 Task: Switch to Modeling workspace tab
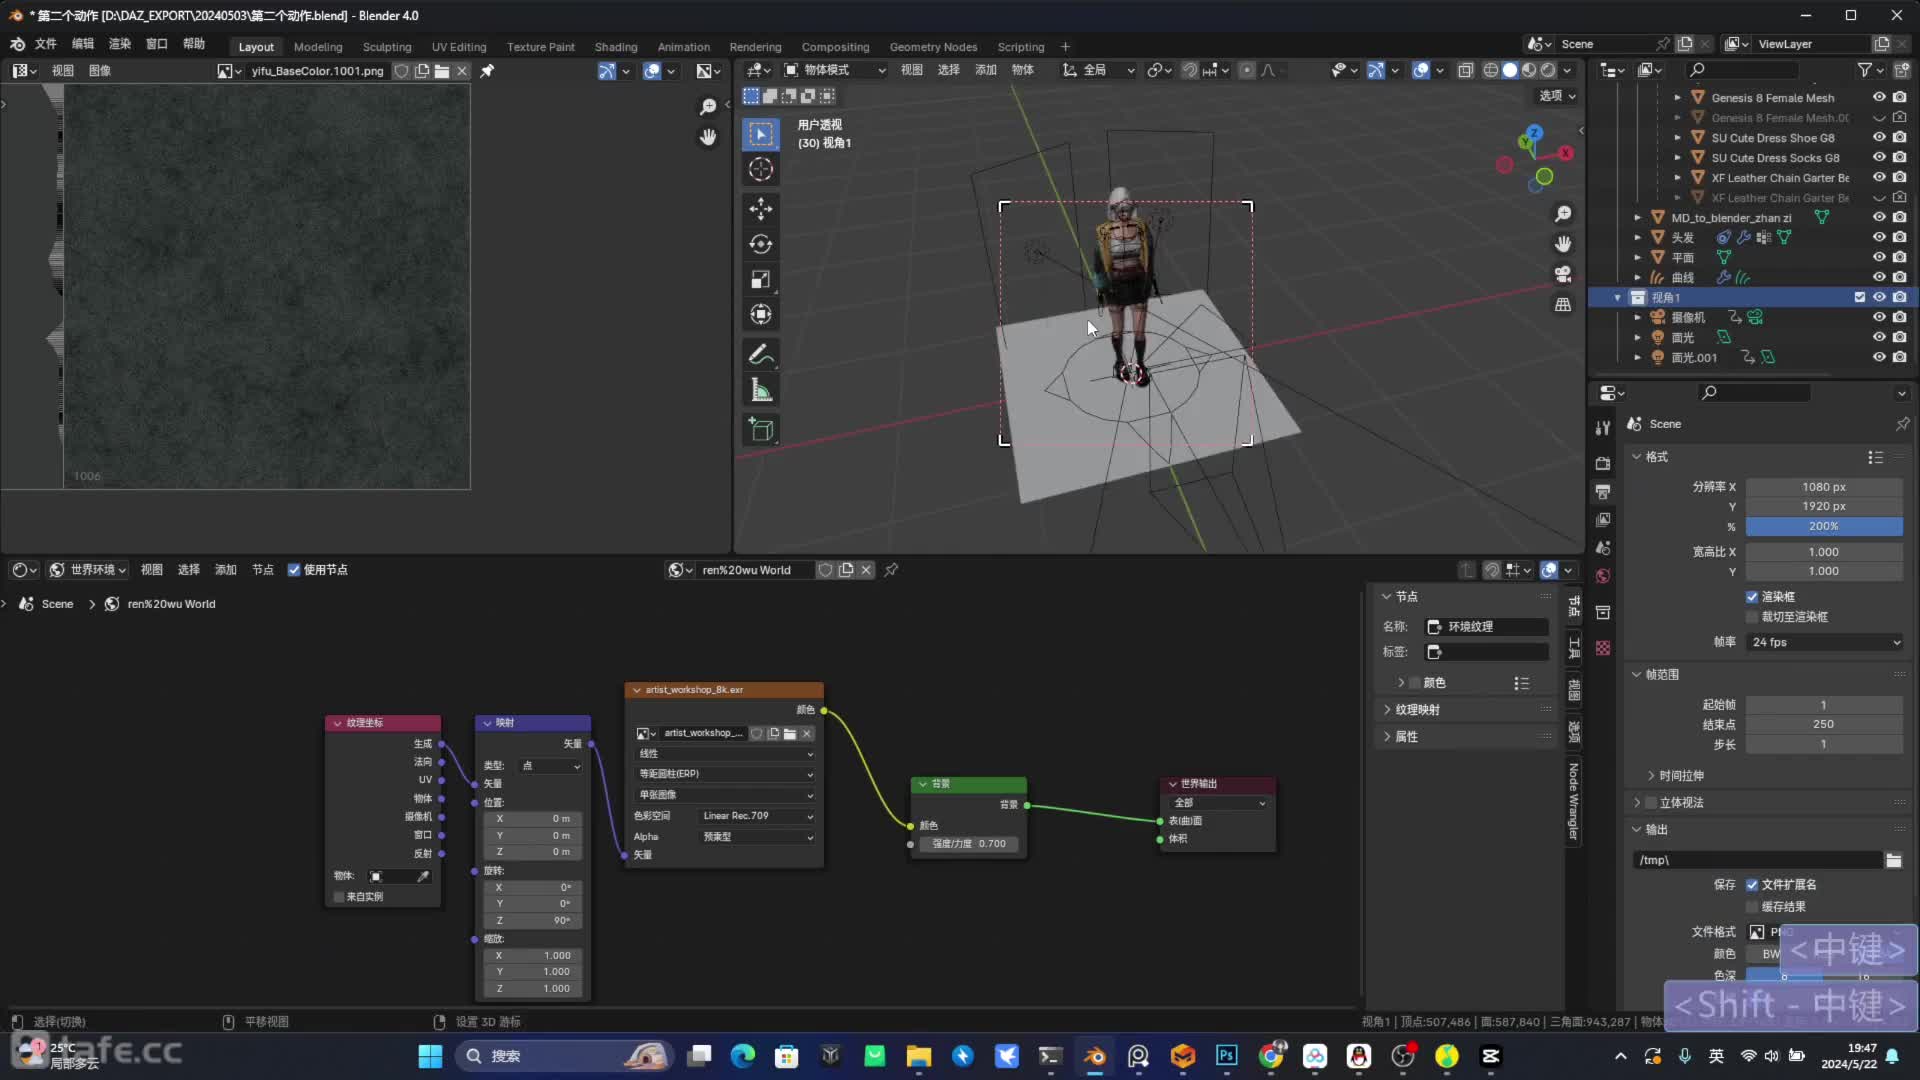click(x=318, y=47)
